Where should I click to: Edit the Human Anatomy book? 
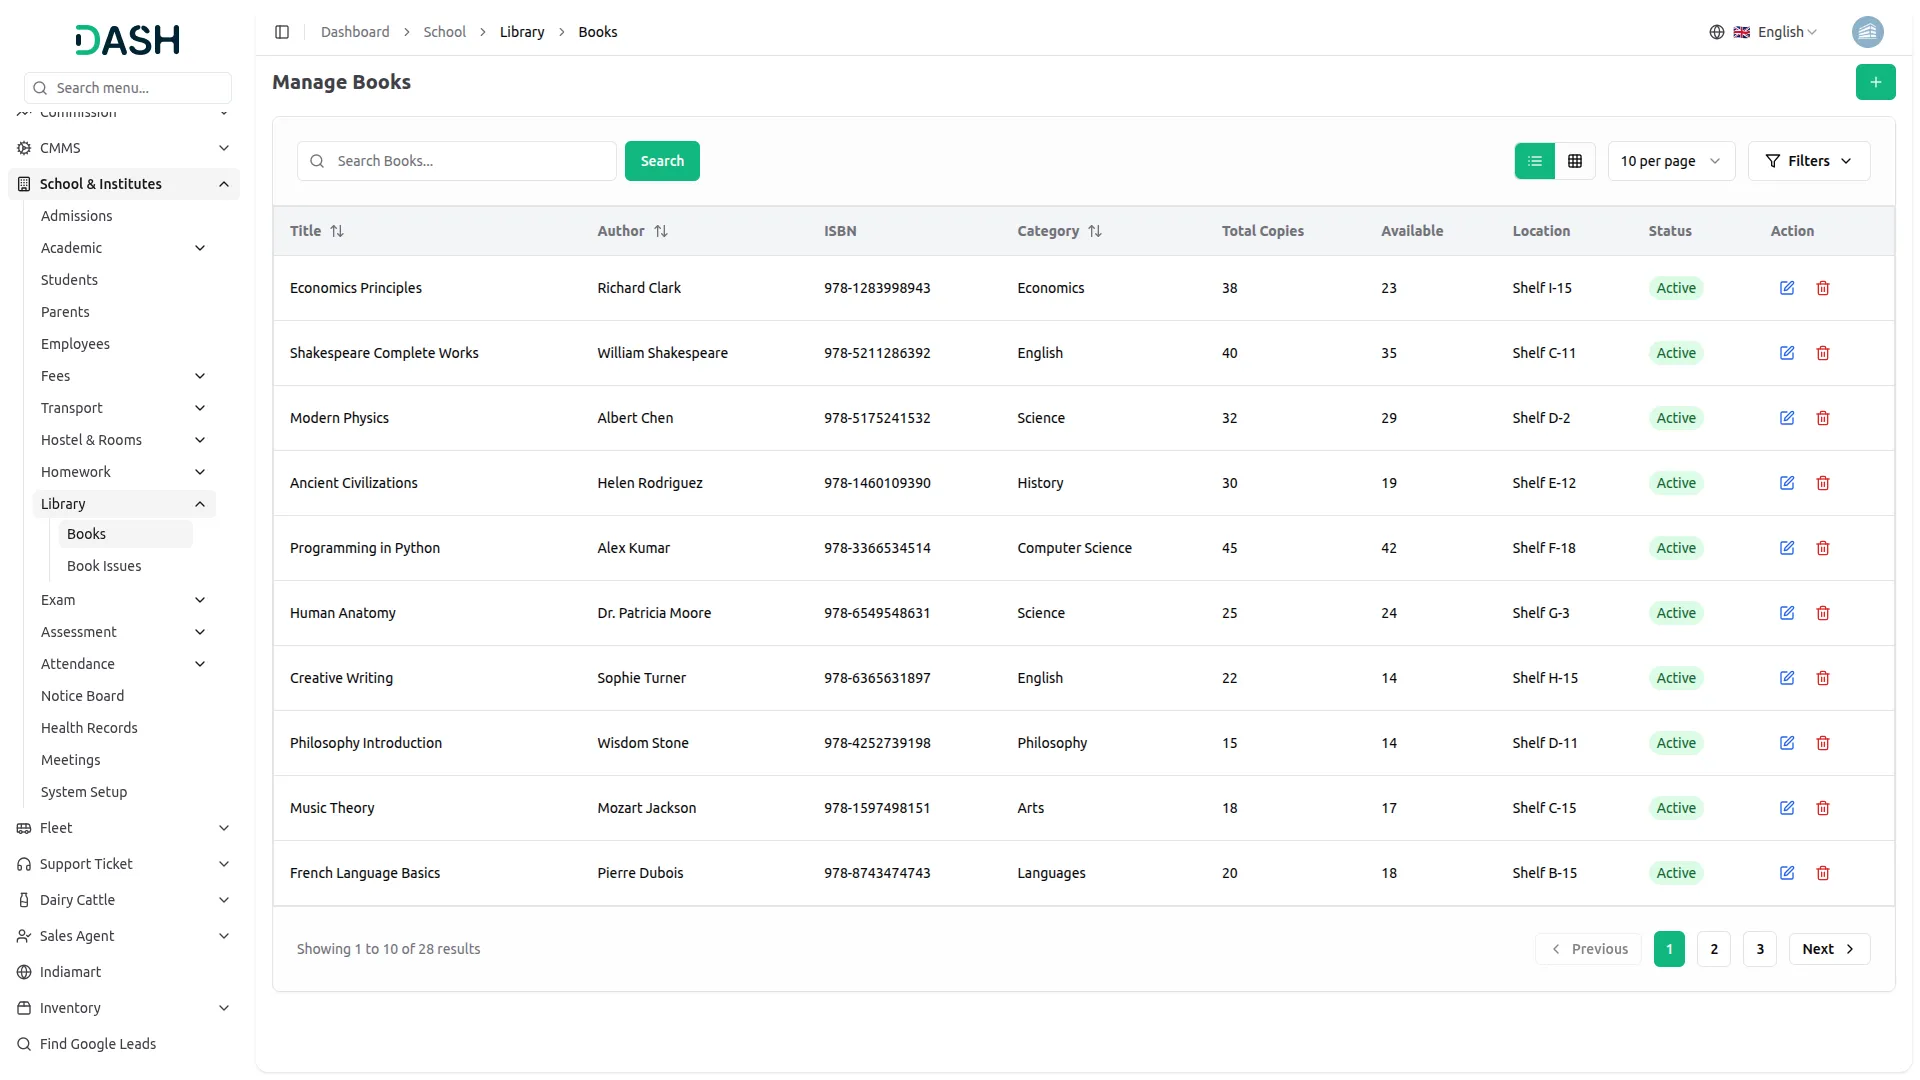pos(1787,613)
